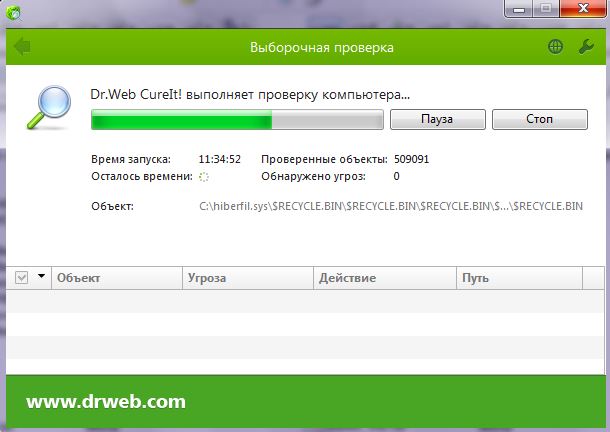Click the scanned object path C:\hiberfil.sys

coord(391,206)
